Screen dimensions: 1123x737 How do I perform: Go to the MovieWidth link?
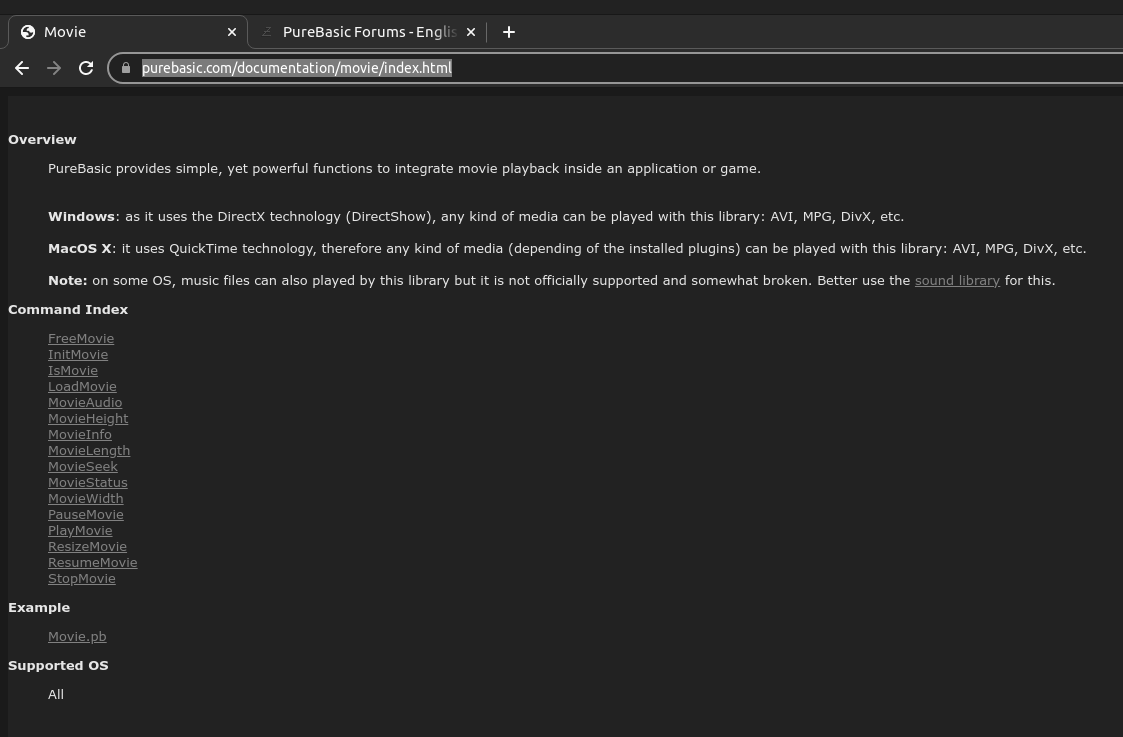pos(85,498)
